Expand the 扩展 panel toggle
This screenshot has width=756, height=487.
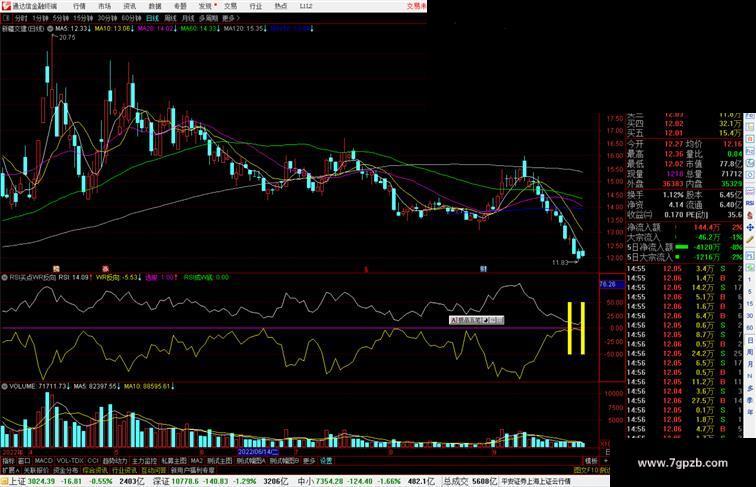point(10,470)
